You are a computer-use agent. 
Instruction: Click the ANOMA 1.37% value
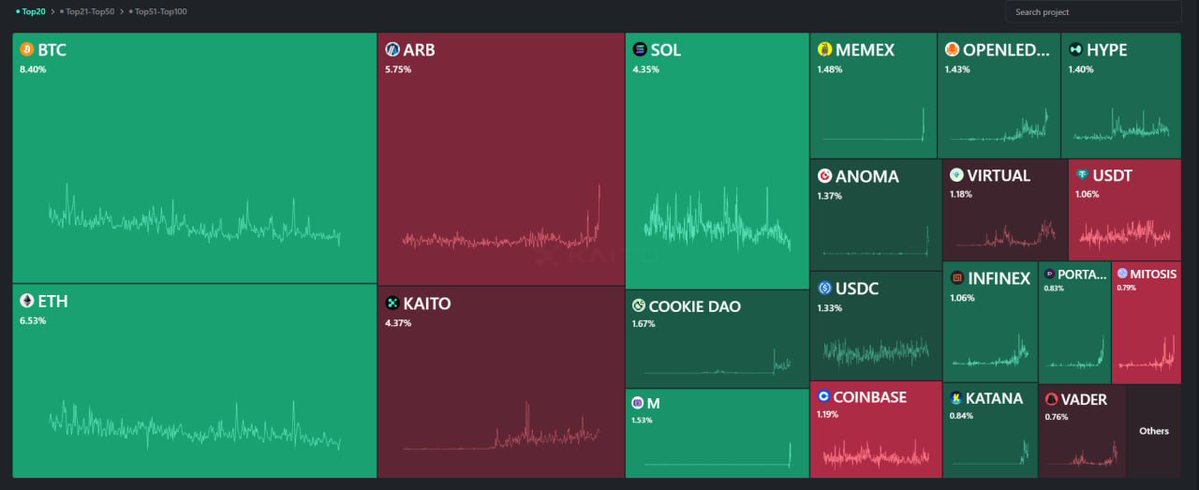coord(830,196)
